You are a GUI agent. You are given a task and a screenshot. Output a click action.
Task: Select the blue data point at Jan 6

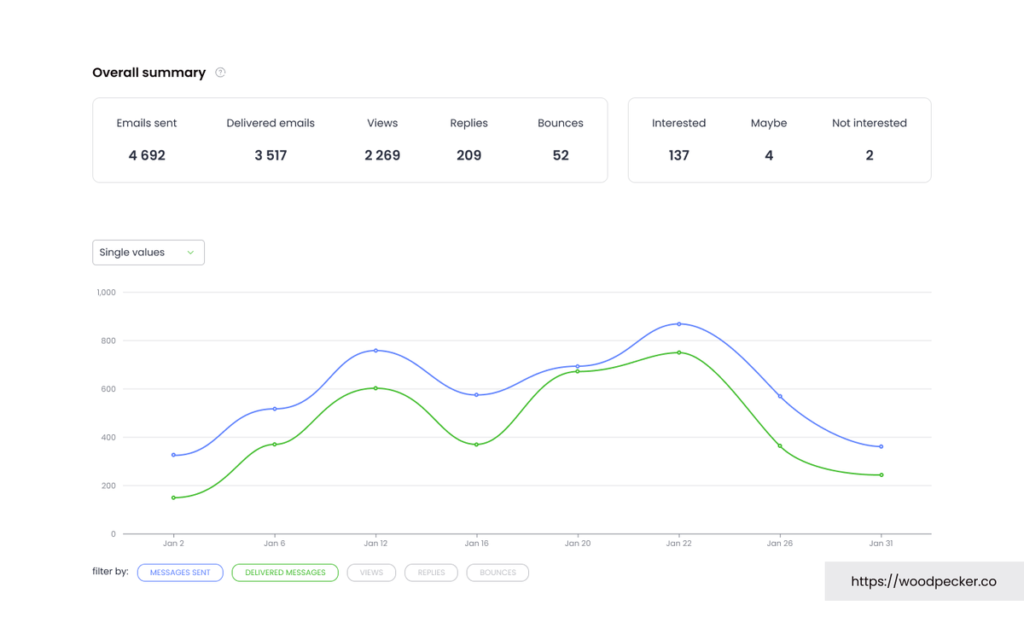click(x=274, y=409)
